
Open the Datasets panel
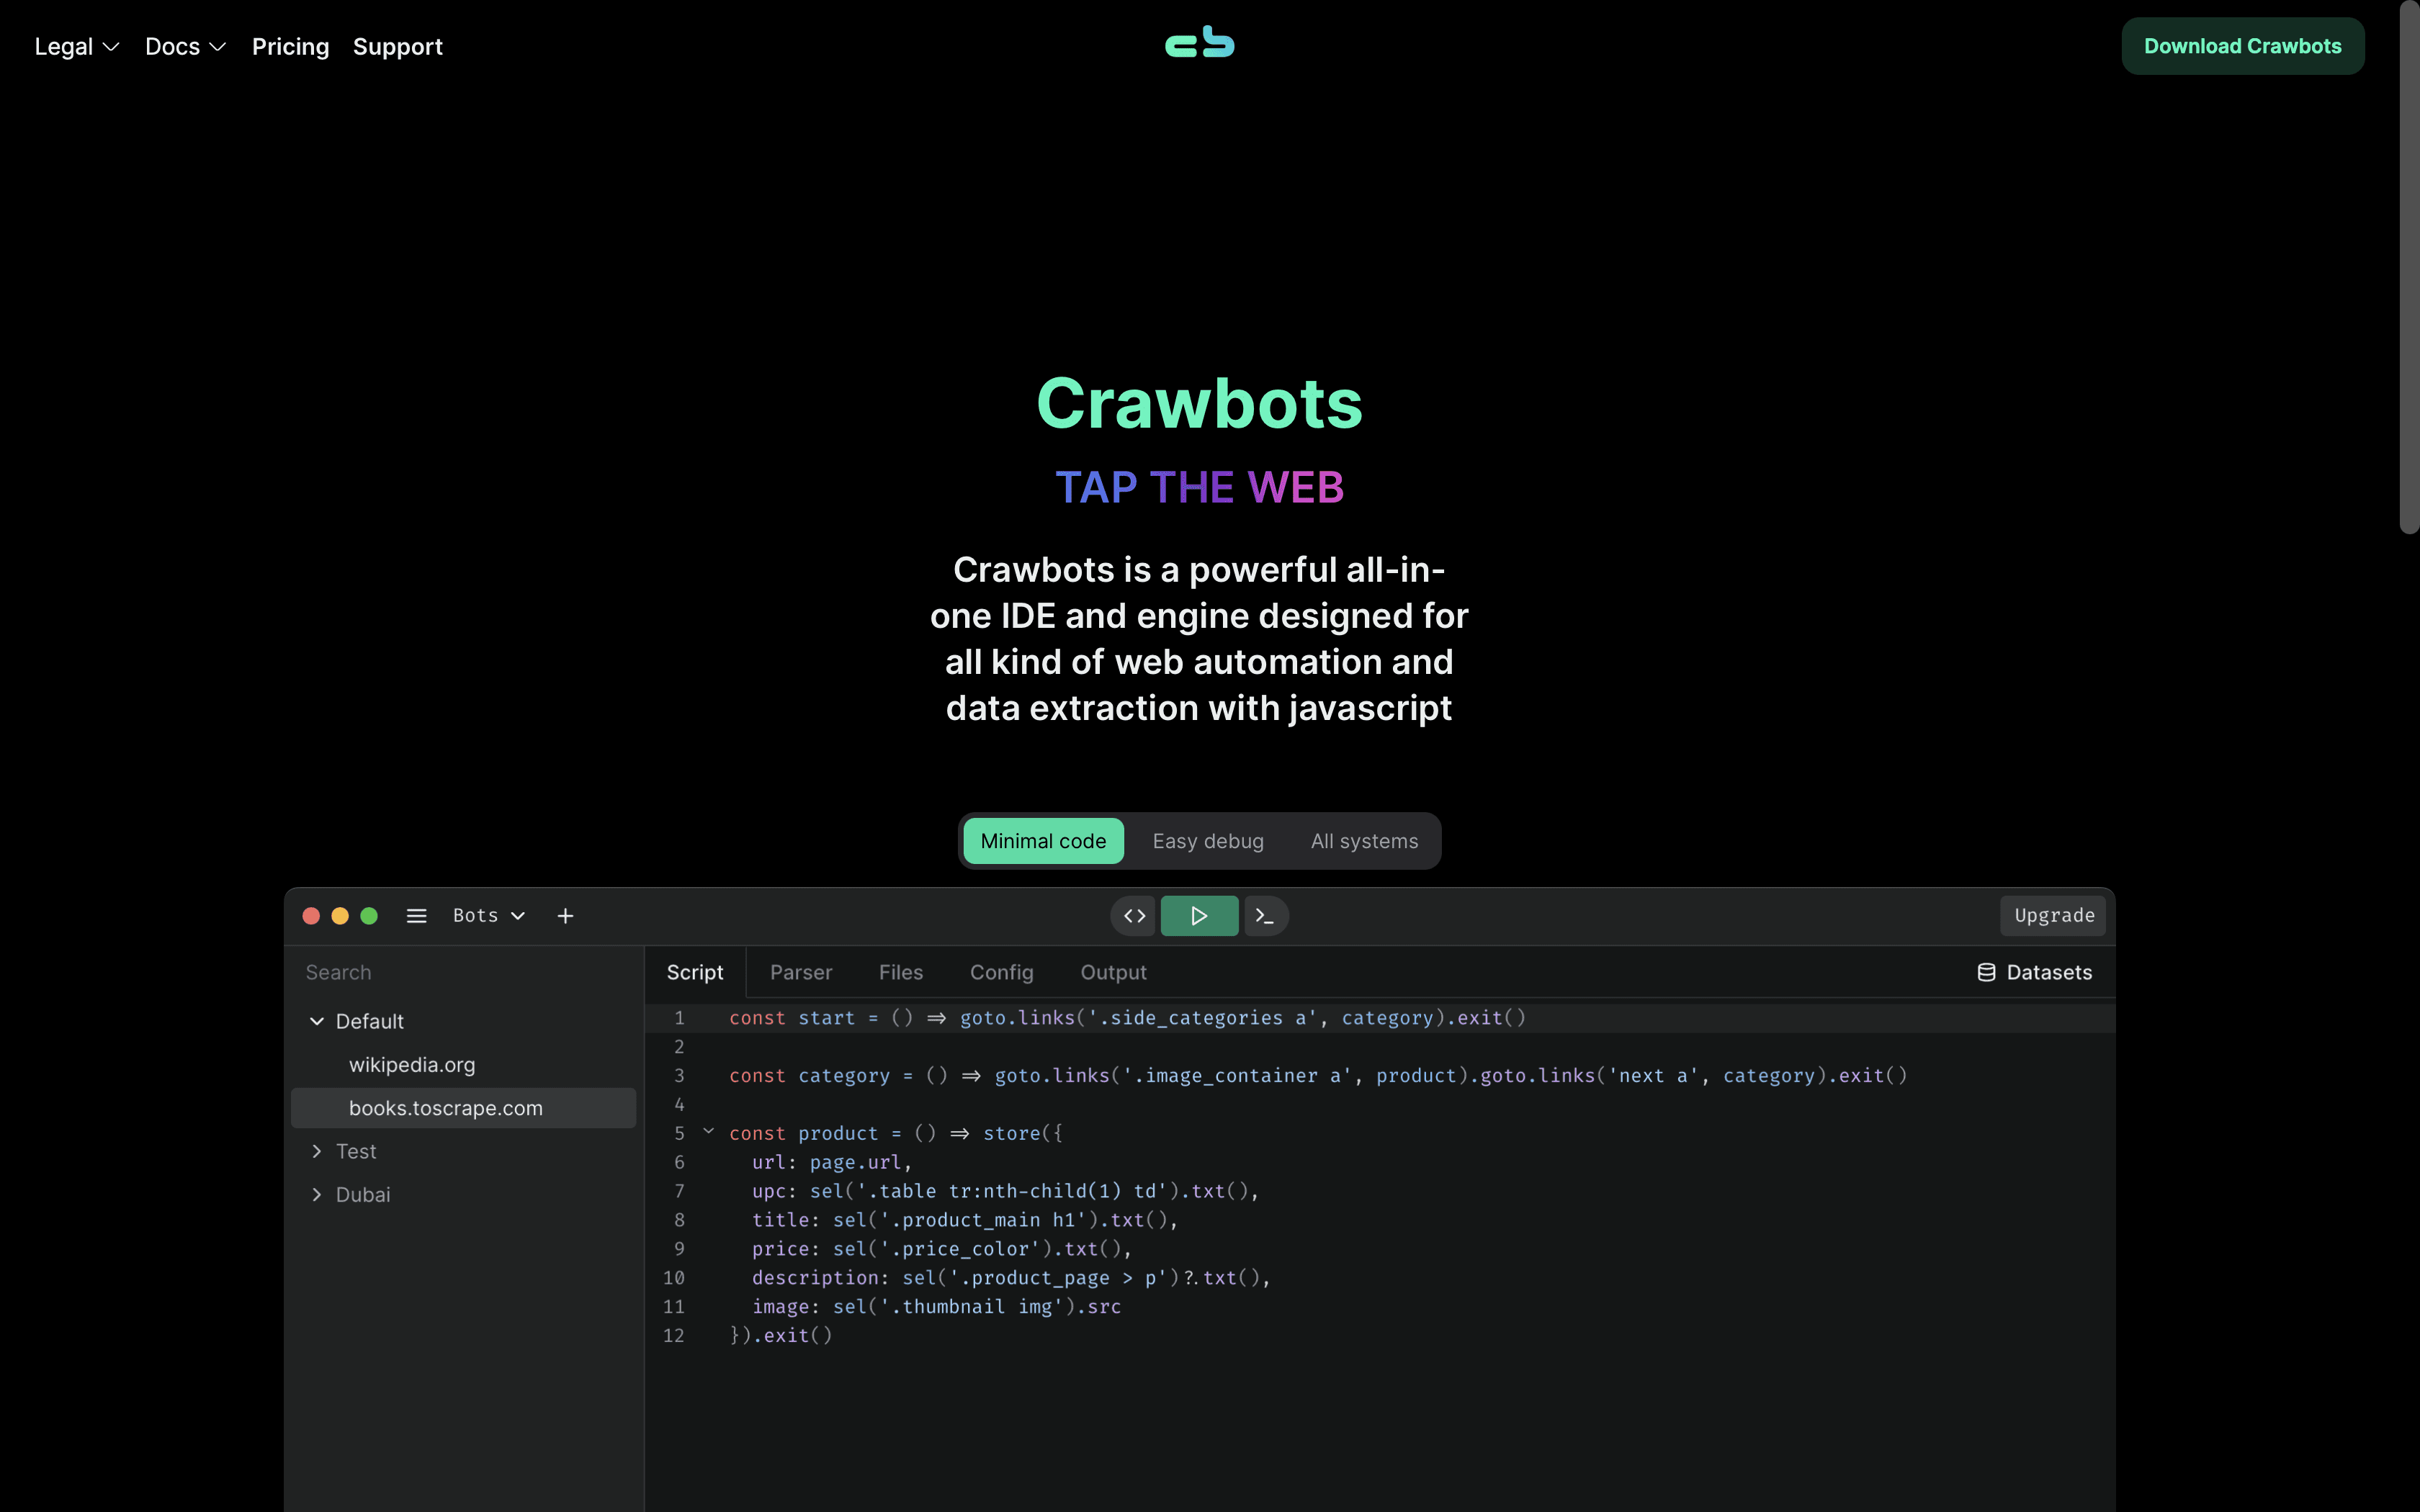[2034, 971]
